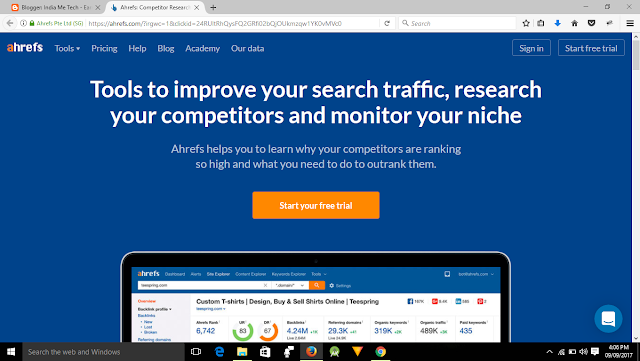Click the green Android-style taskbar icon
Image resolution: width=640 pixels, height=361 pixels.
pyautogui.click(x=335, y=352)
